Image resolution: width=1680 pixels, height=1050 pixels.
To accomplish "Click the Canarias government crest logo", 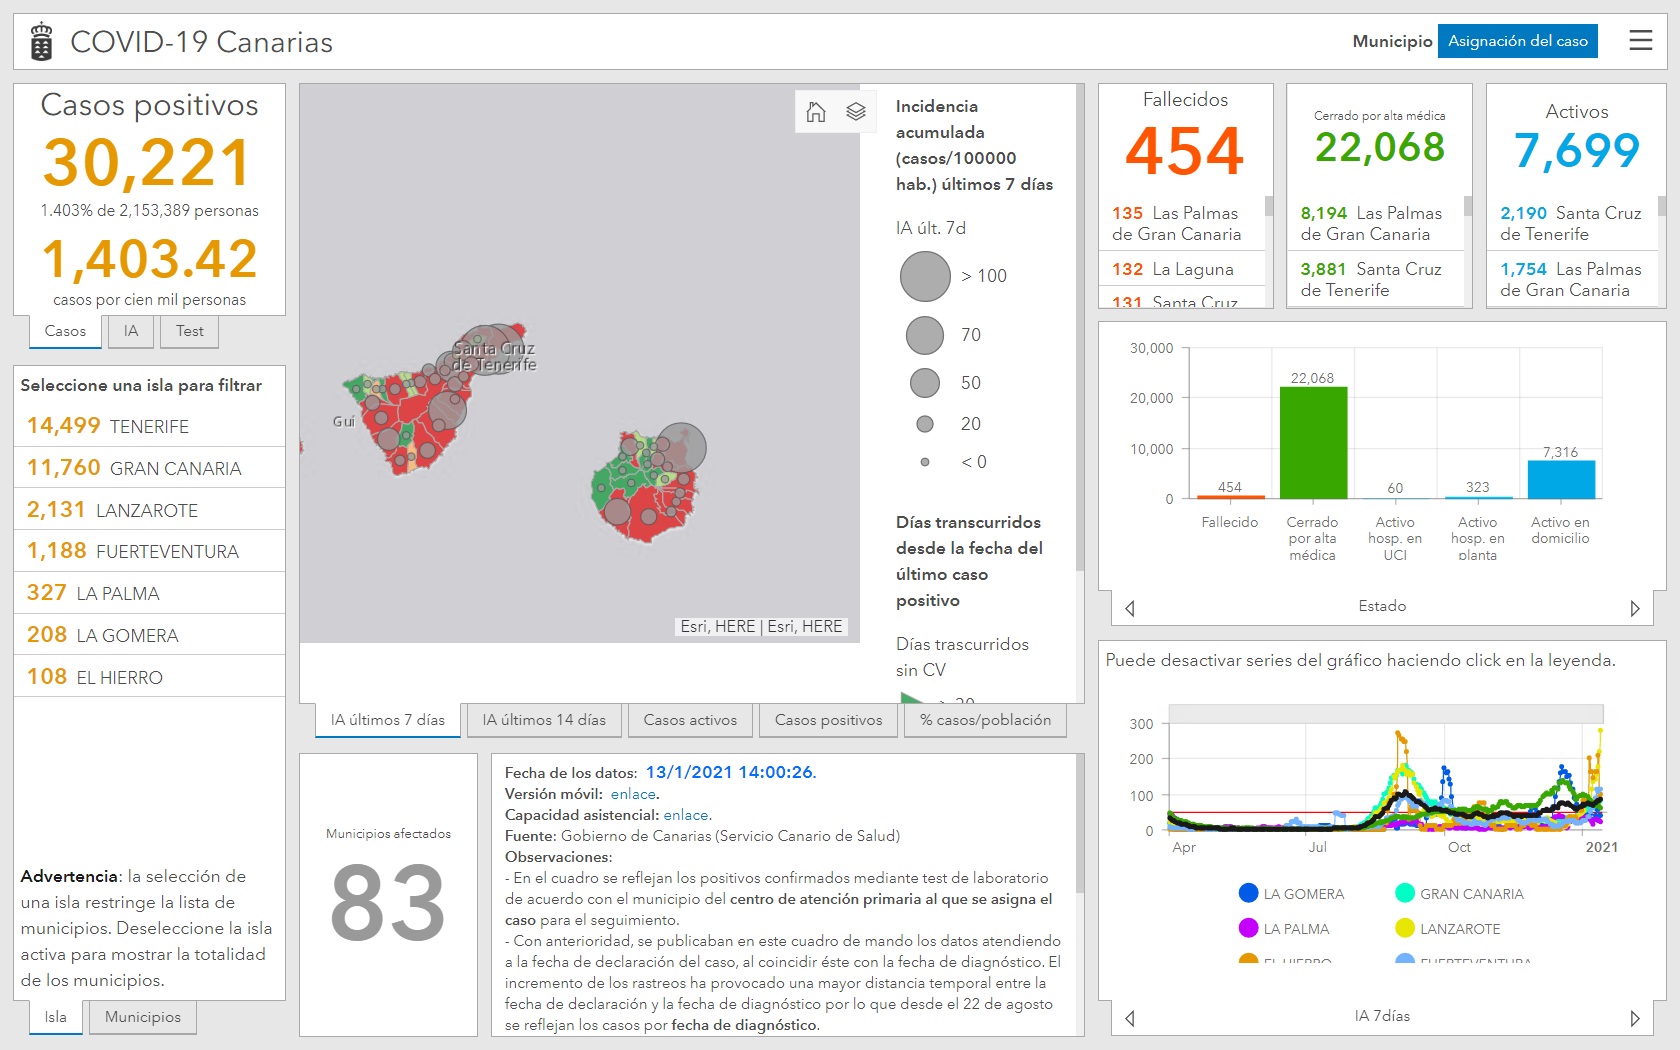I will click(41, 42).
